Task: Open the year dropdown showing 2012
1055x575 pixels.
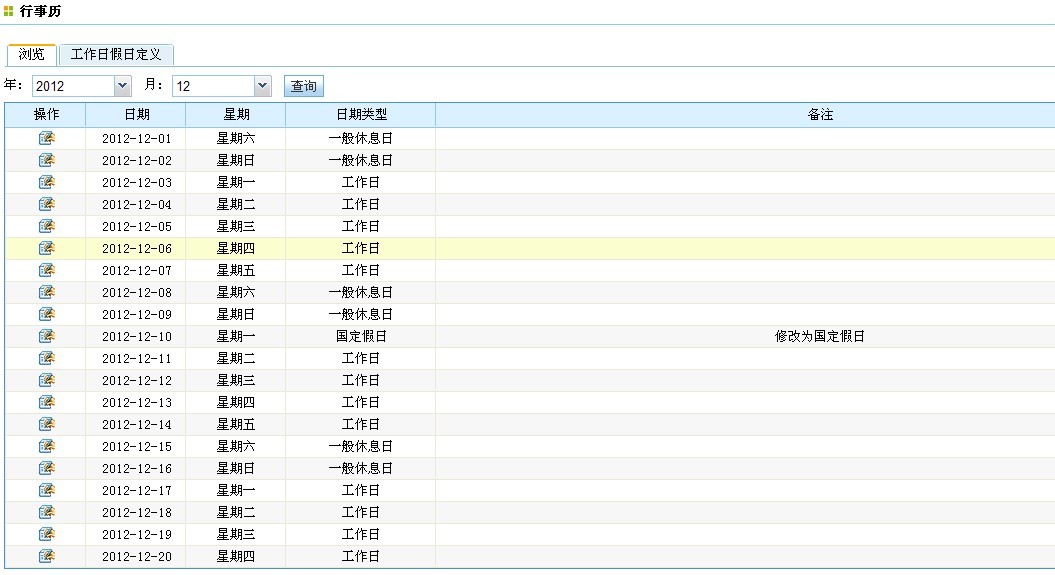Action: tap(82, 86)
